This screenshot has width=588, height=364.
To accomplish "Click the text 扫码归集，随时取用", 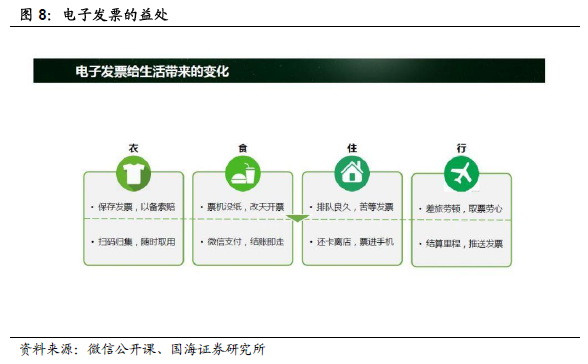I will tap(136, 242).
